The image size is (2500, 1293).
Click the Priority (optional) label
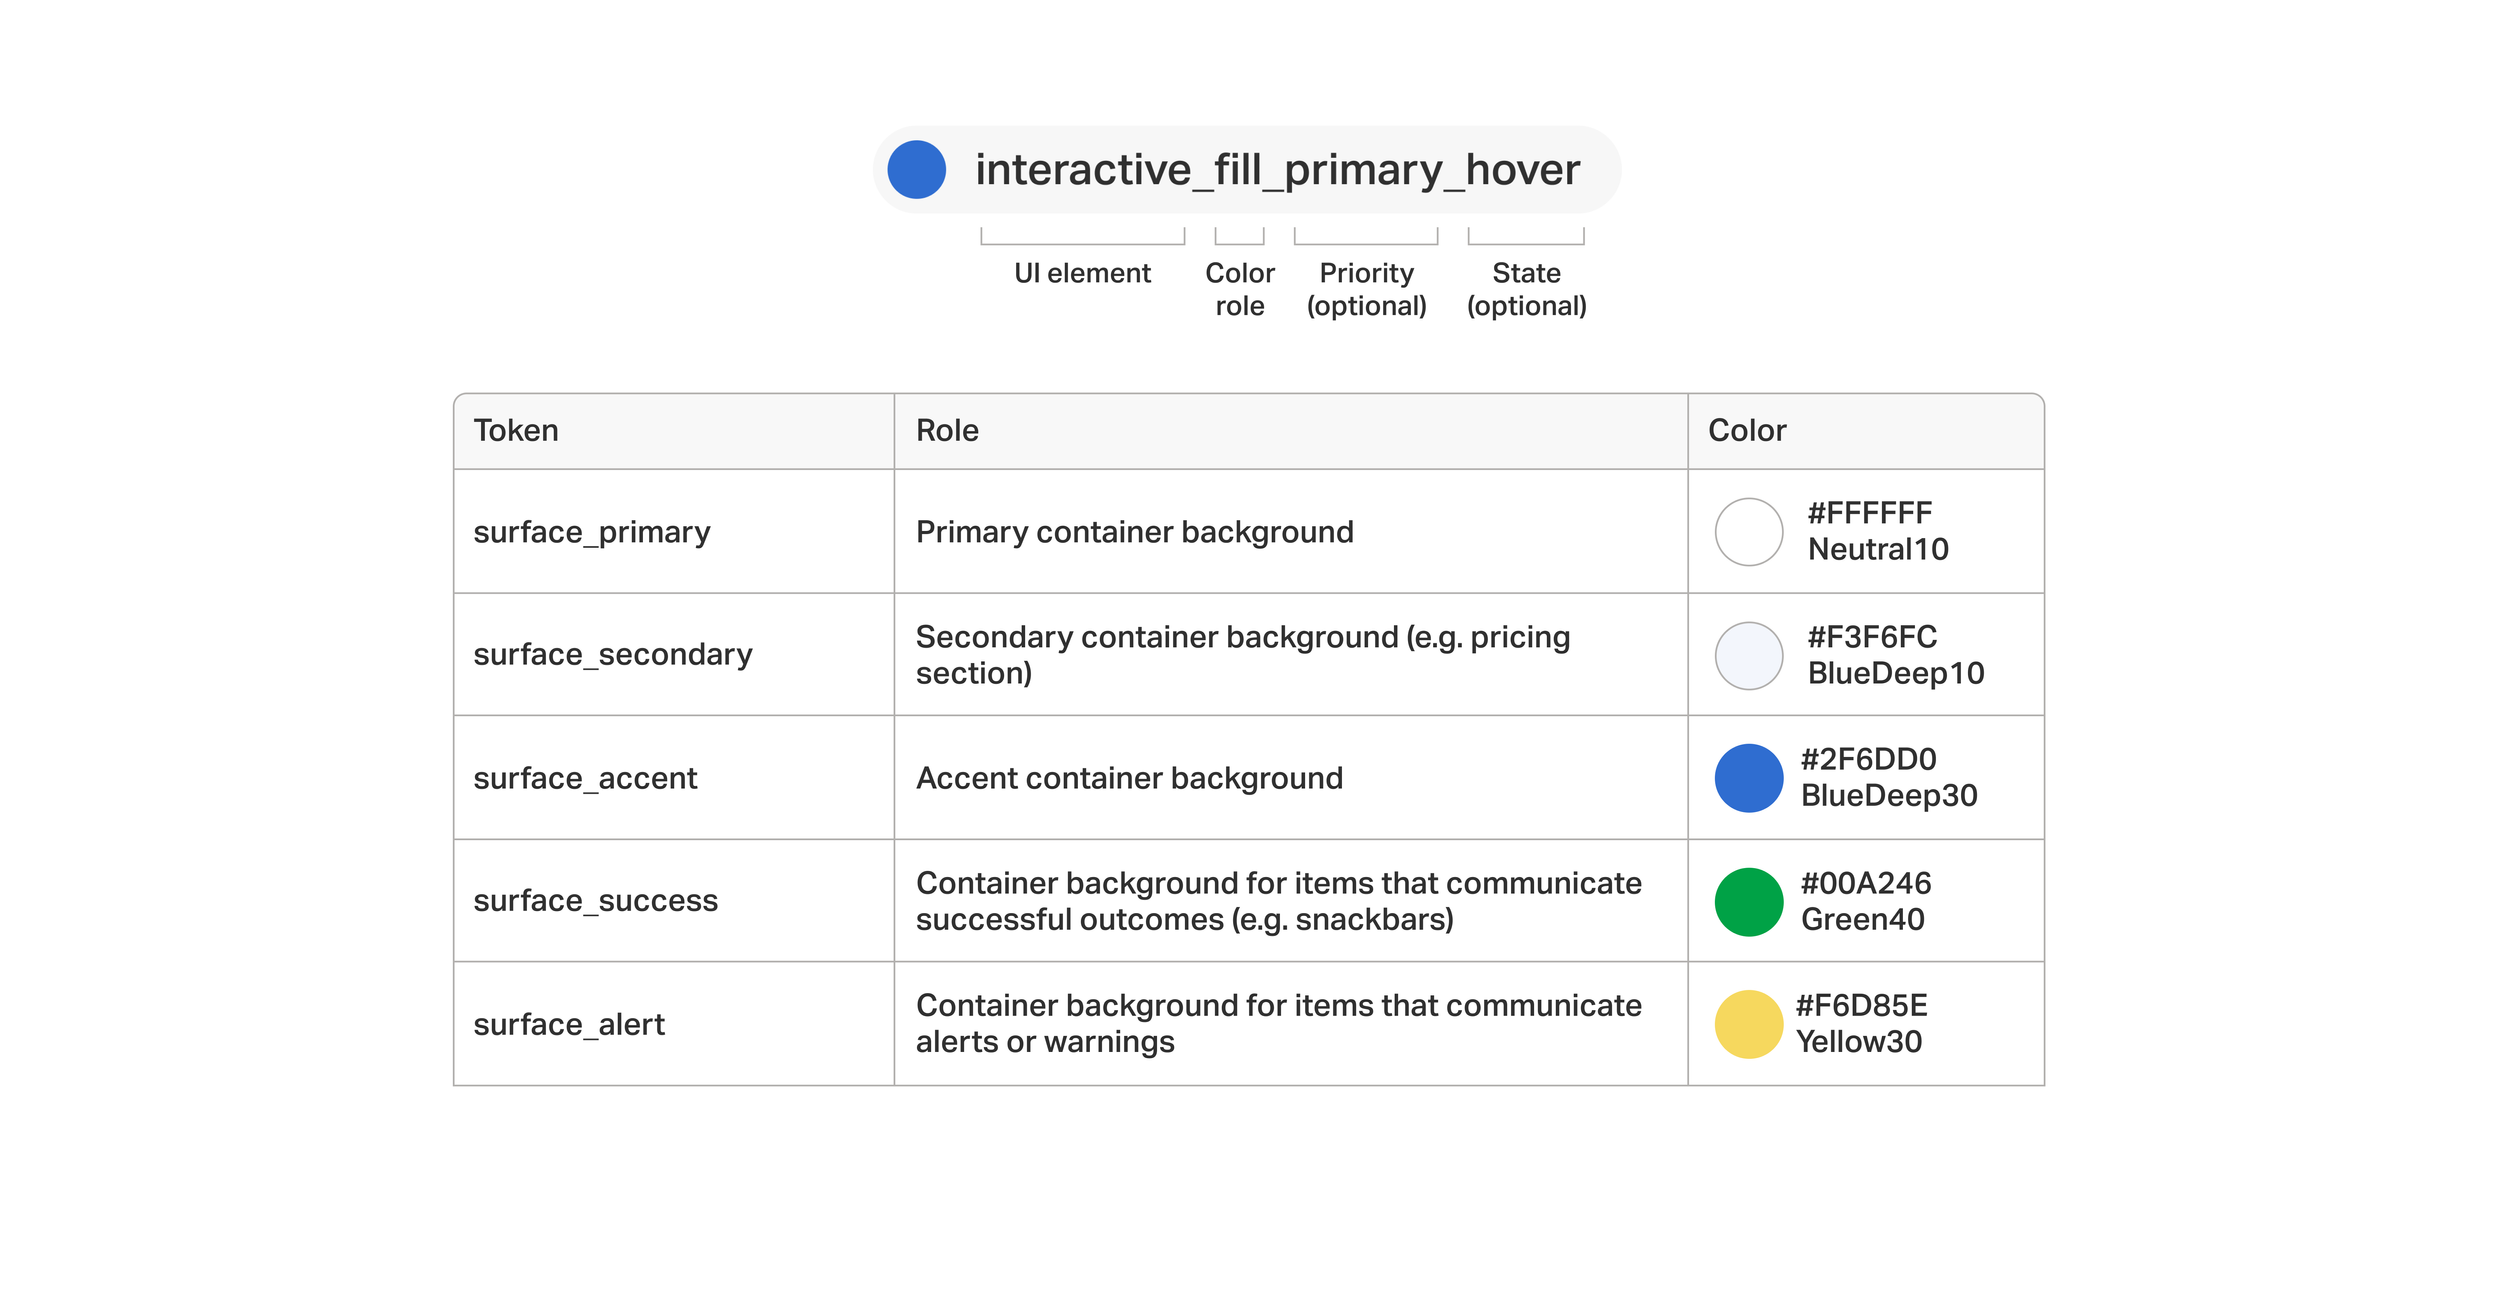[1366, 289]
